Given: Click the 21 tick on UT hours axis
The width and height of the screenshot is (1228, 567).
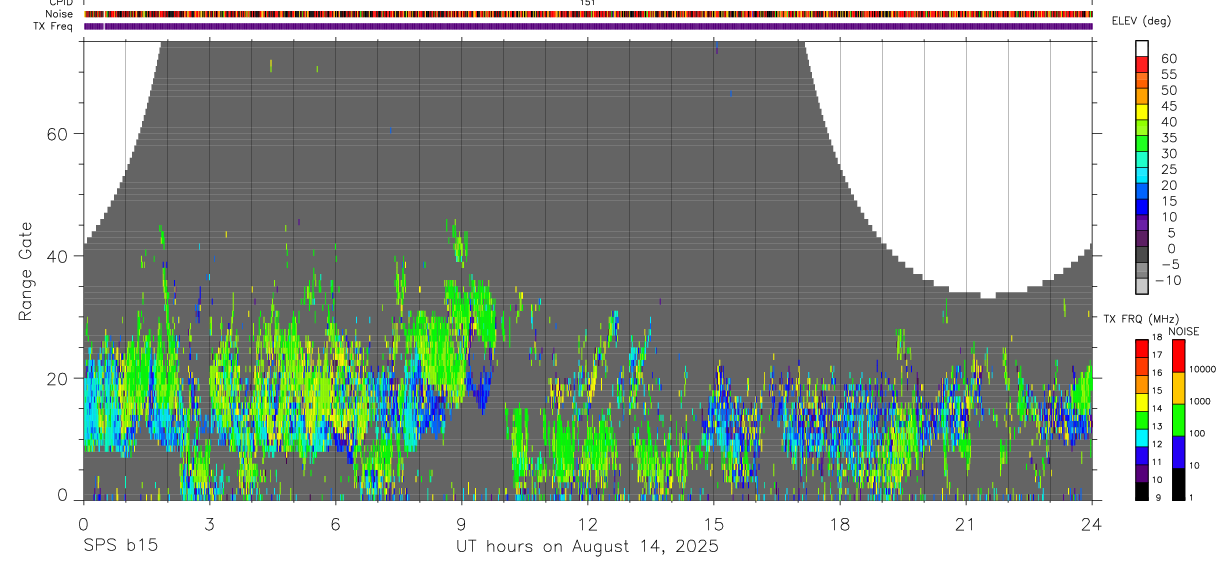Looking at the screenshot, I should pos(966,524).
